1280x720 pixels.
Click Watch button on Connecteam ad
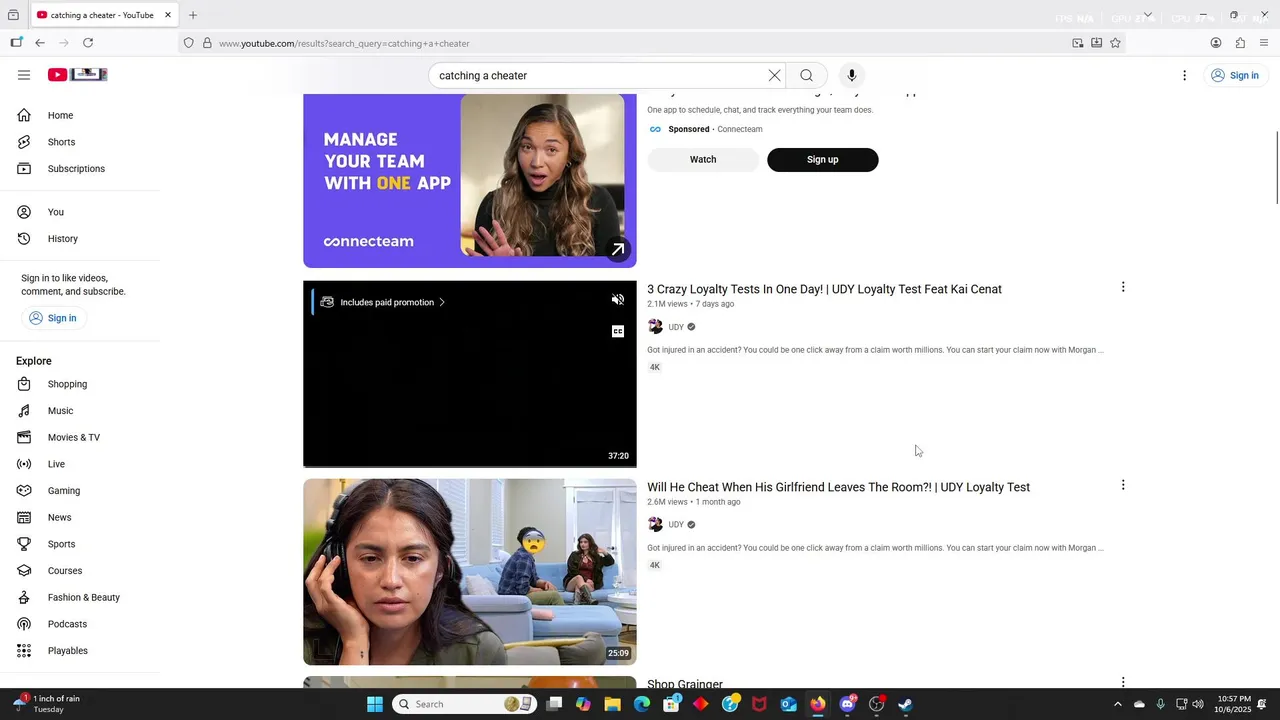[x=703, y=160]
